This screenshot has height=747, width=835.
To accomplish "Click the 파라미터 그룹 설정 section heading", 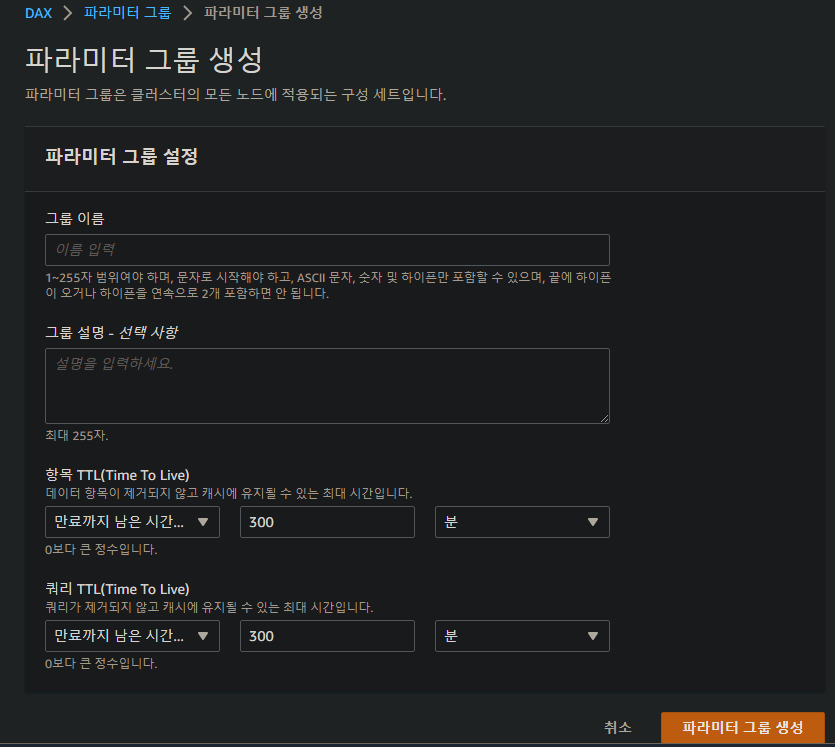I will tap(121, 157).
